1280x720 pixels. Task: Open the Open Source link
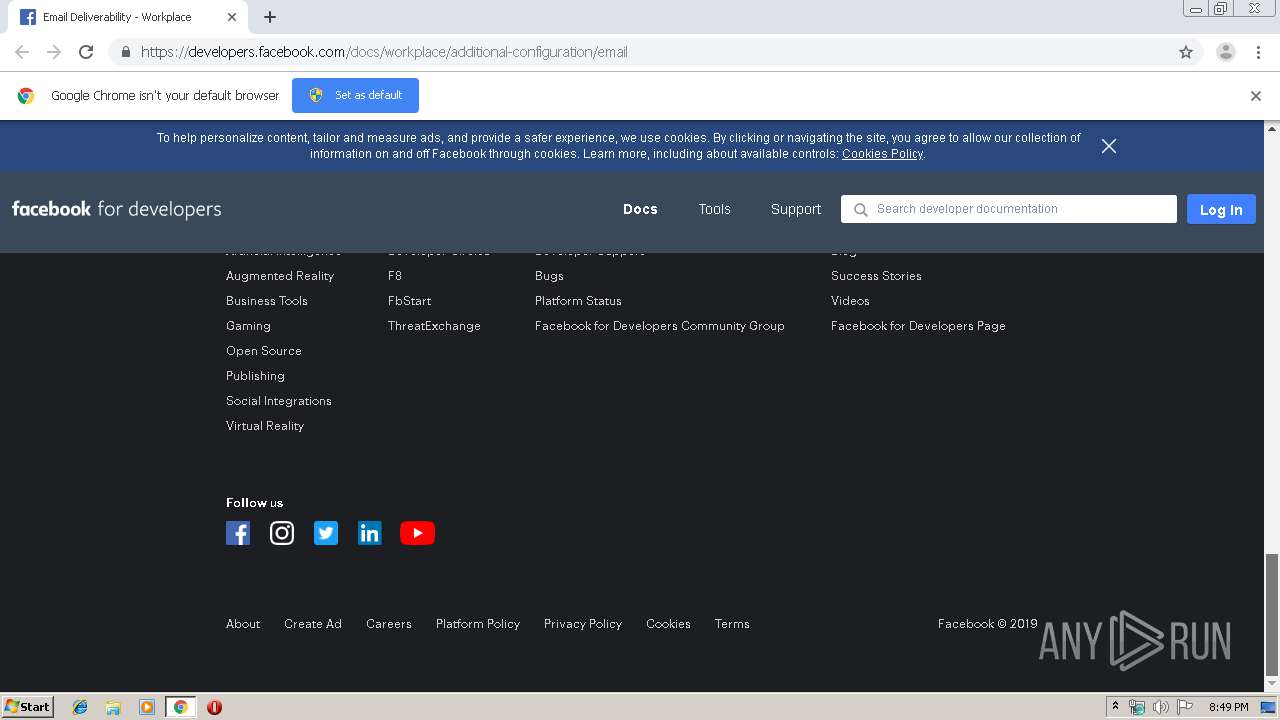pos(264,351)
